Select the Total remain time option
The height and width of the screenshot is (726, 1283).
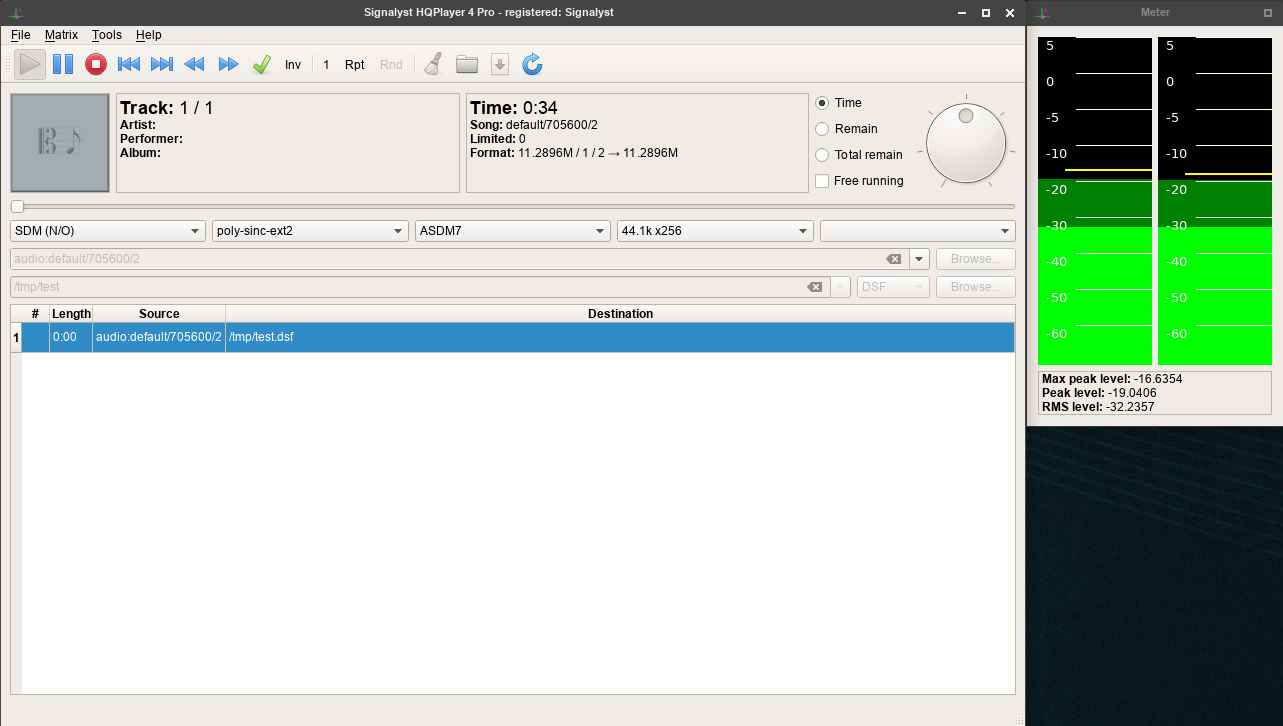(822, 155)
